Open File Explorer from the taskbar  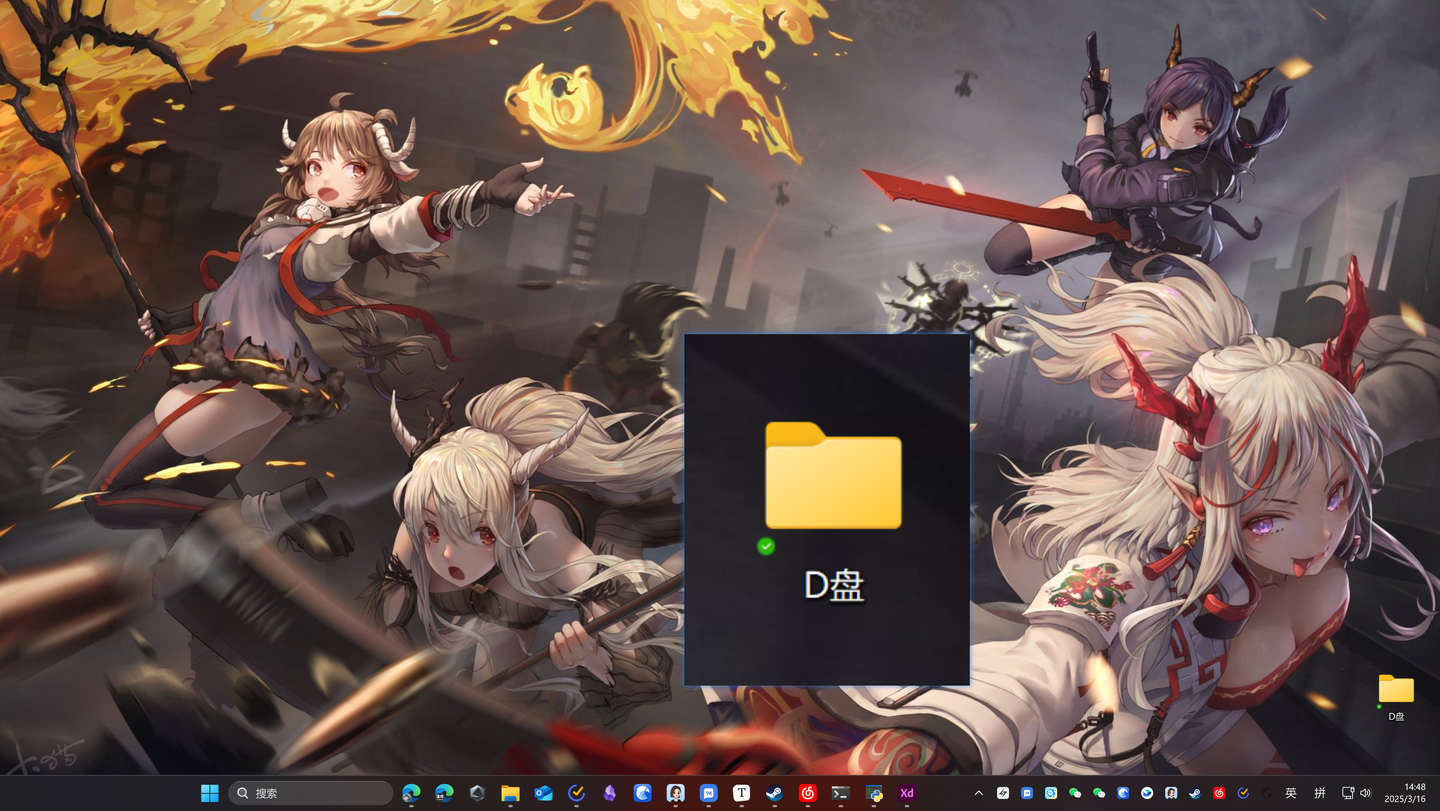tap(510, 793)
